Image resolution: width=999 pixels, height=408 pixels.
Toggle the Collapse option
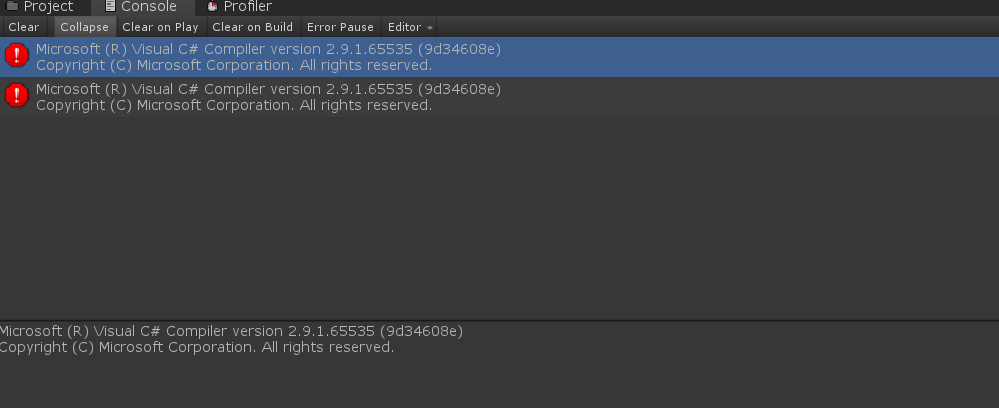[x=84, y=27]
